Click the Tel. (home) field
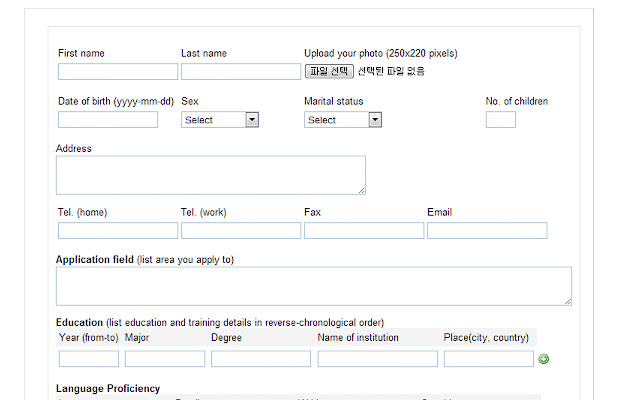The image size is (640, 400). tap(117, 231)
